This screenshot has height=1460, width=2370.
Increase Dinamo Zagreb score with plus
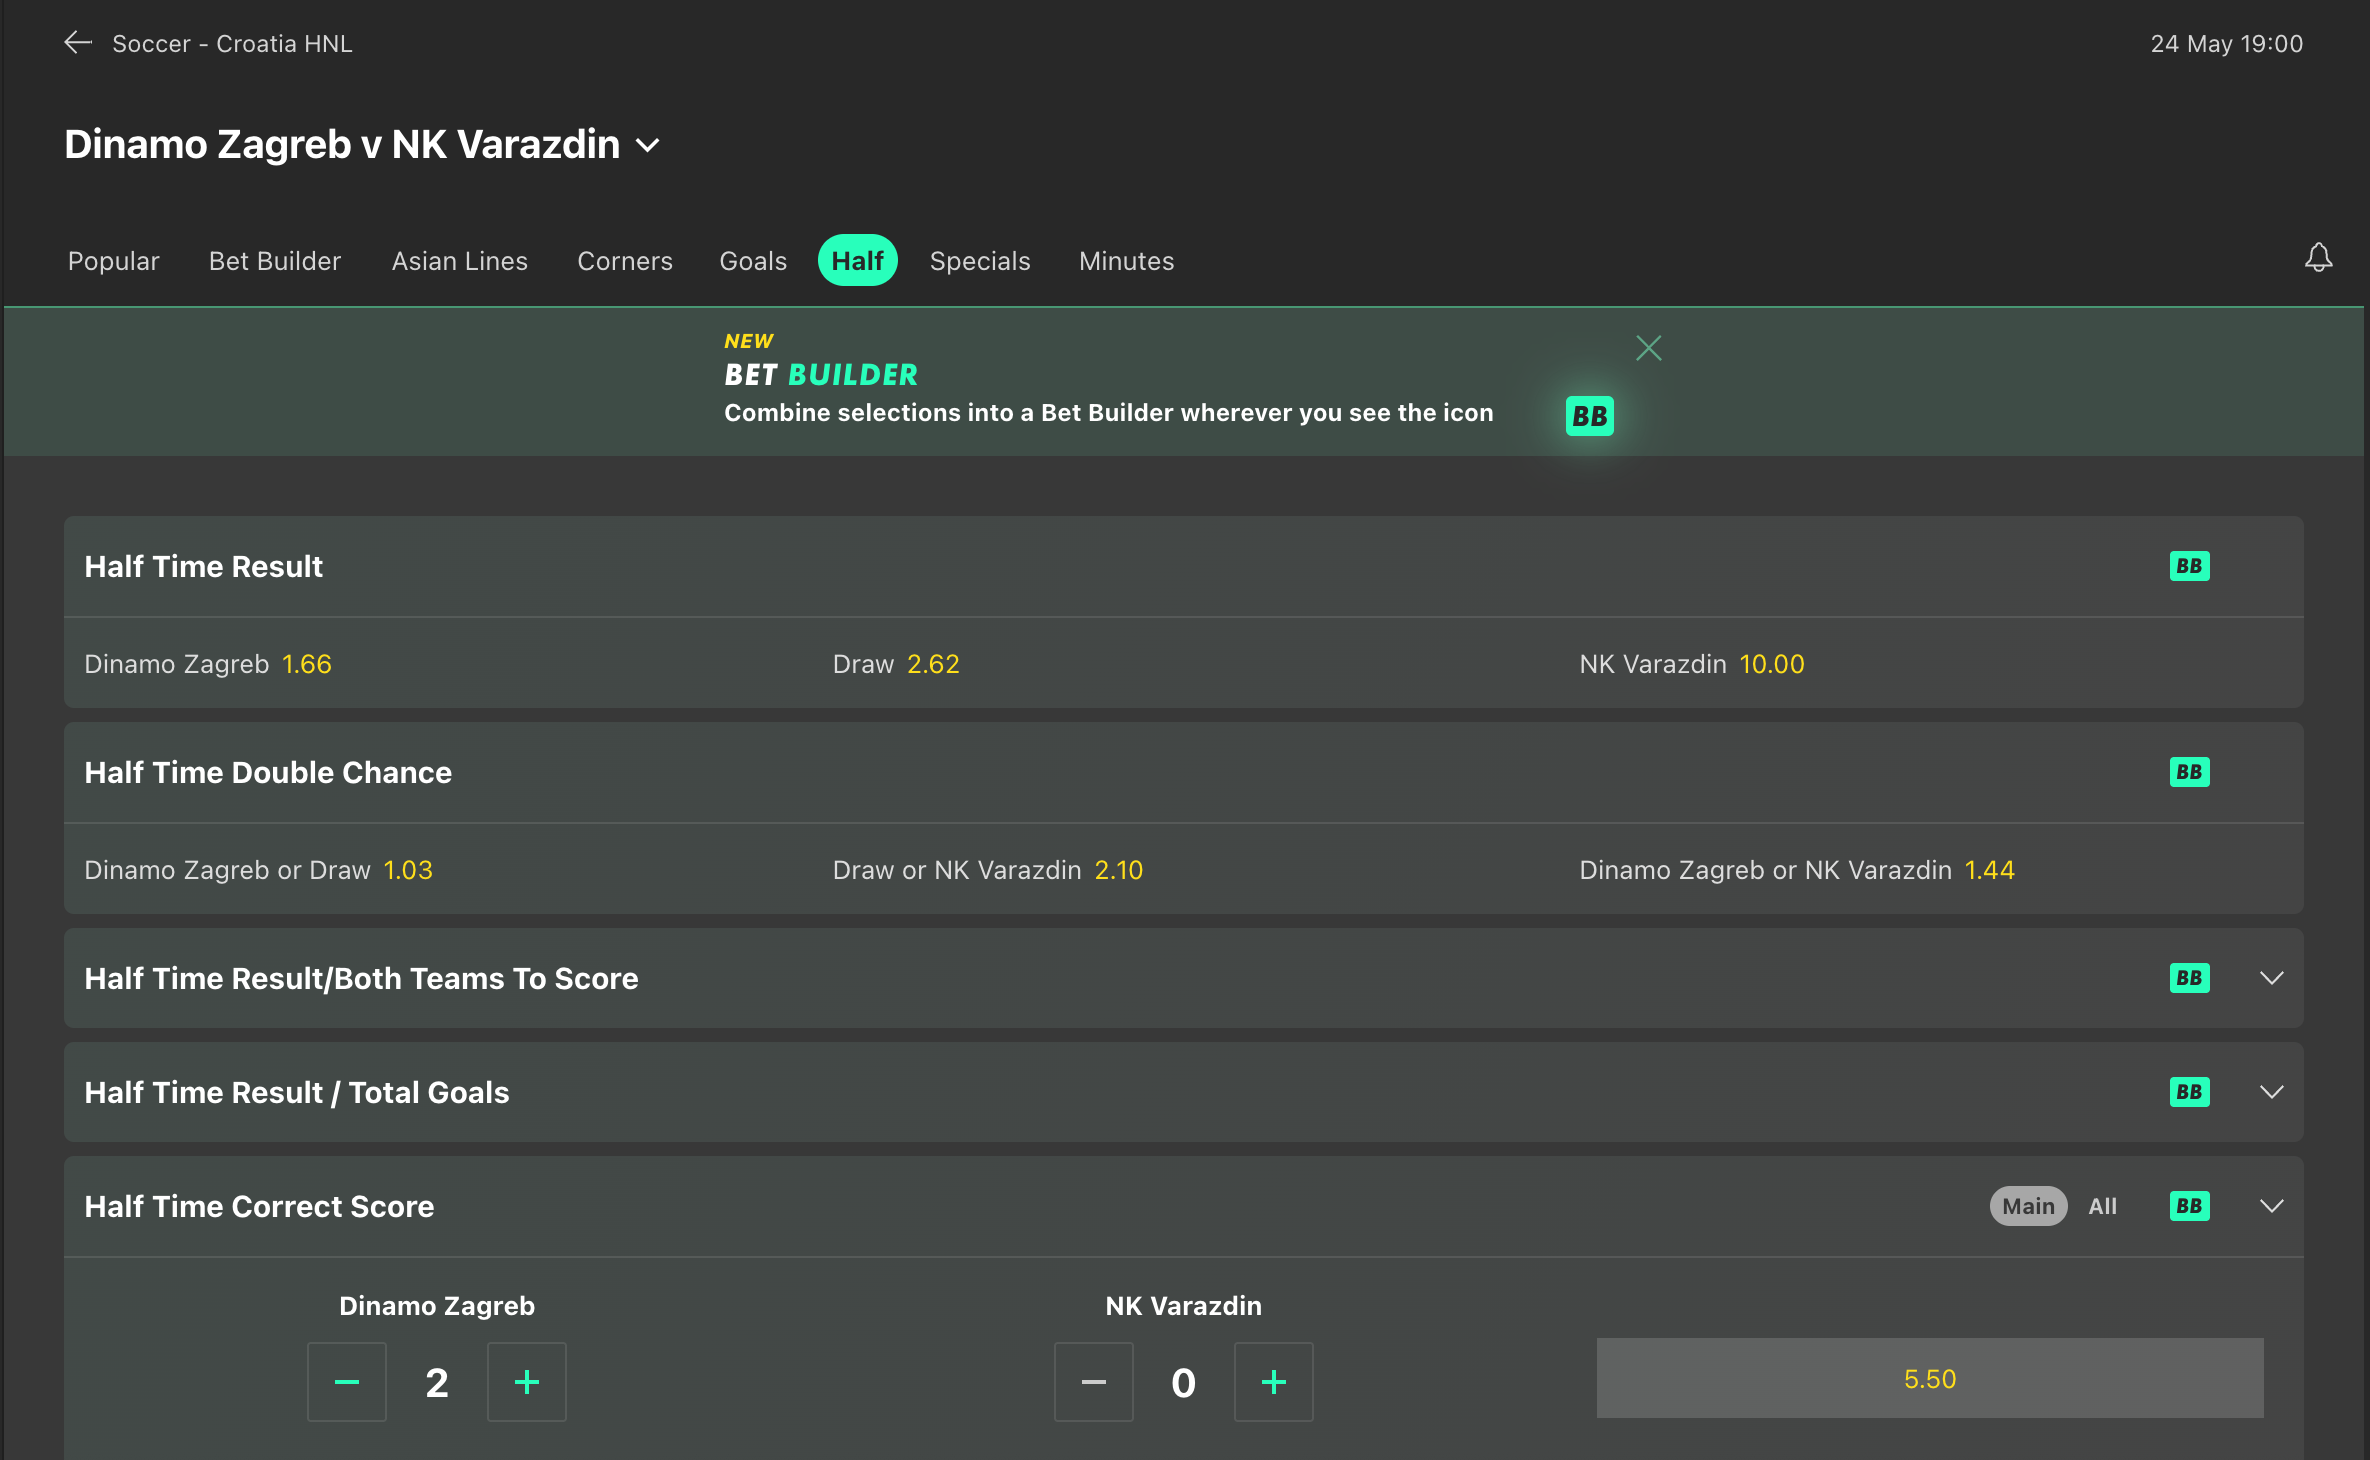pos(527,1382)
